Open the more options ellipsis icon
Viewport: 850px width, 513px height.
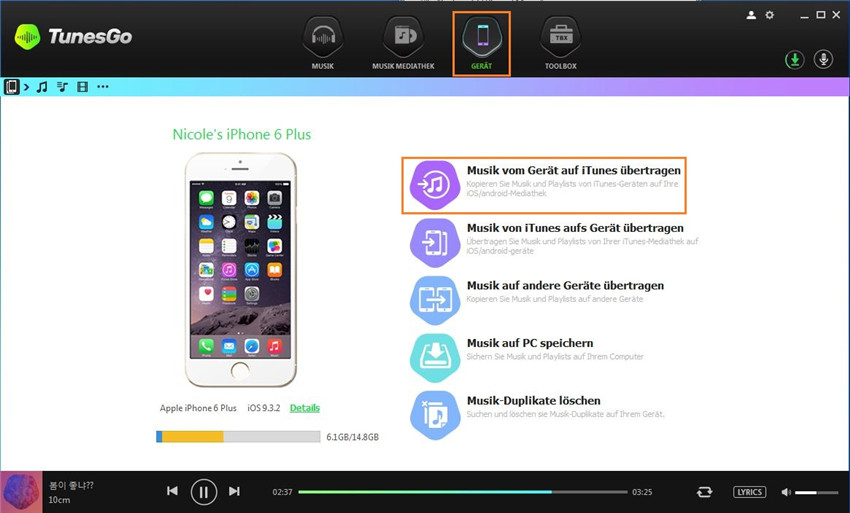102,87
